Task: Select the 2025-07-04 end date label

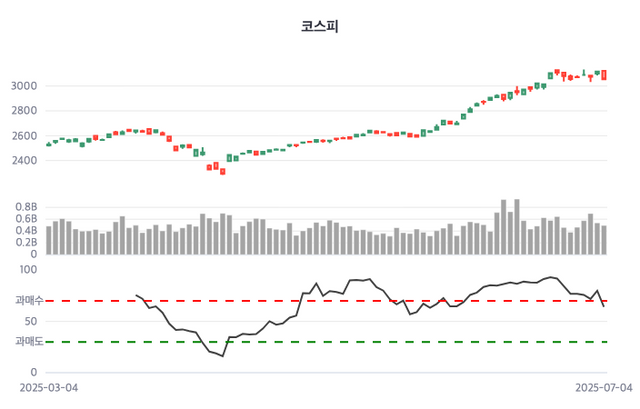Action: [x=604, y=387]
